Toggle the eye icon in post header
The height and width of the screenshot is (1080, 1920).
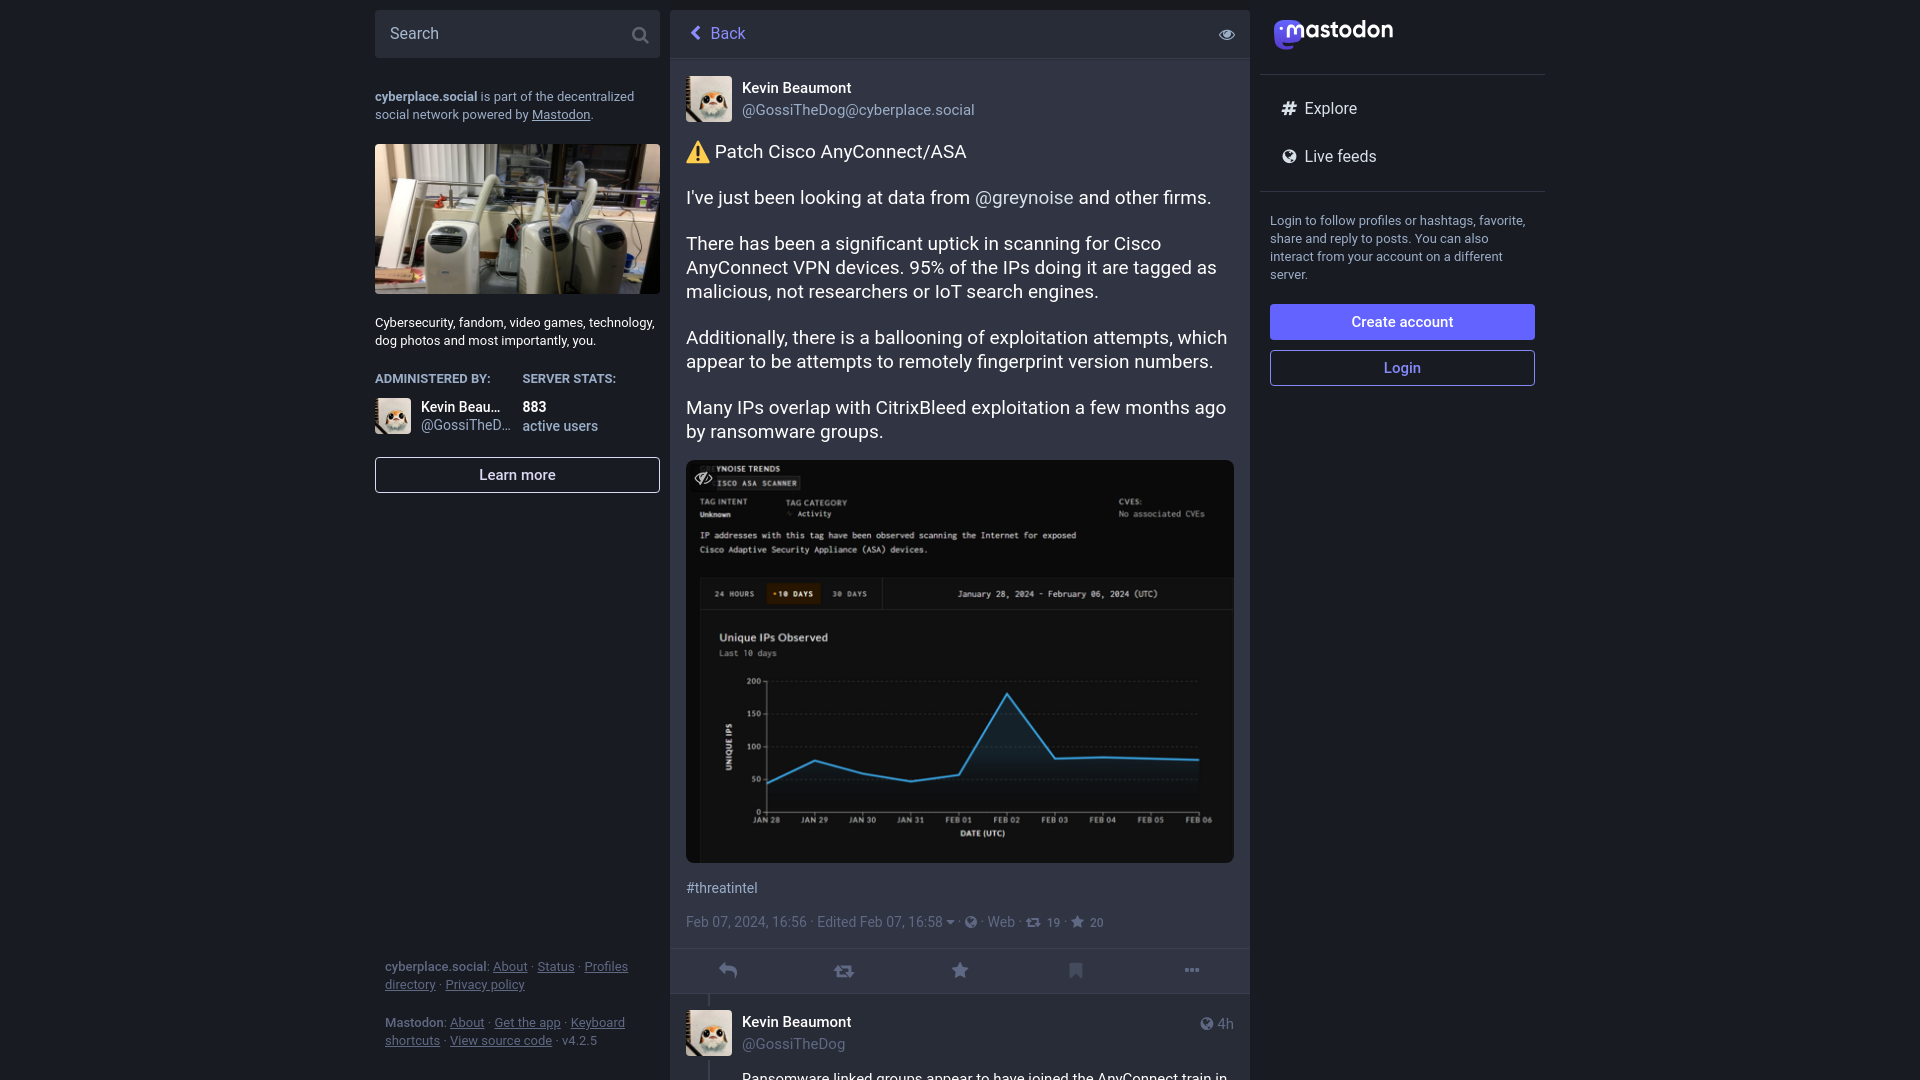[x=1227, y=34]
